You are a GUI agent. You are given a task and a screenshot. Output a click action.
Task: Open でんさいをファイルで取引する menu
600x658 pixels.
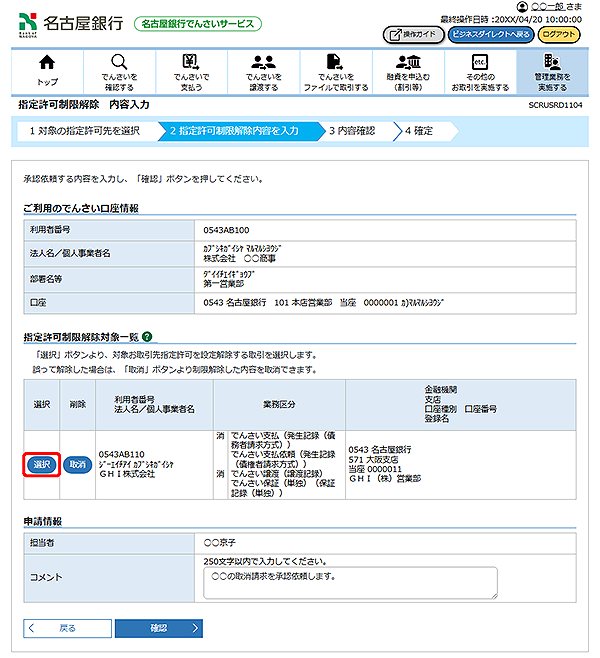point(335,70)
